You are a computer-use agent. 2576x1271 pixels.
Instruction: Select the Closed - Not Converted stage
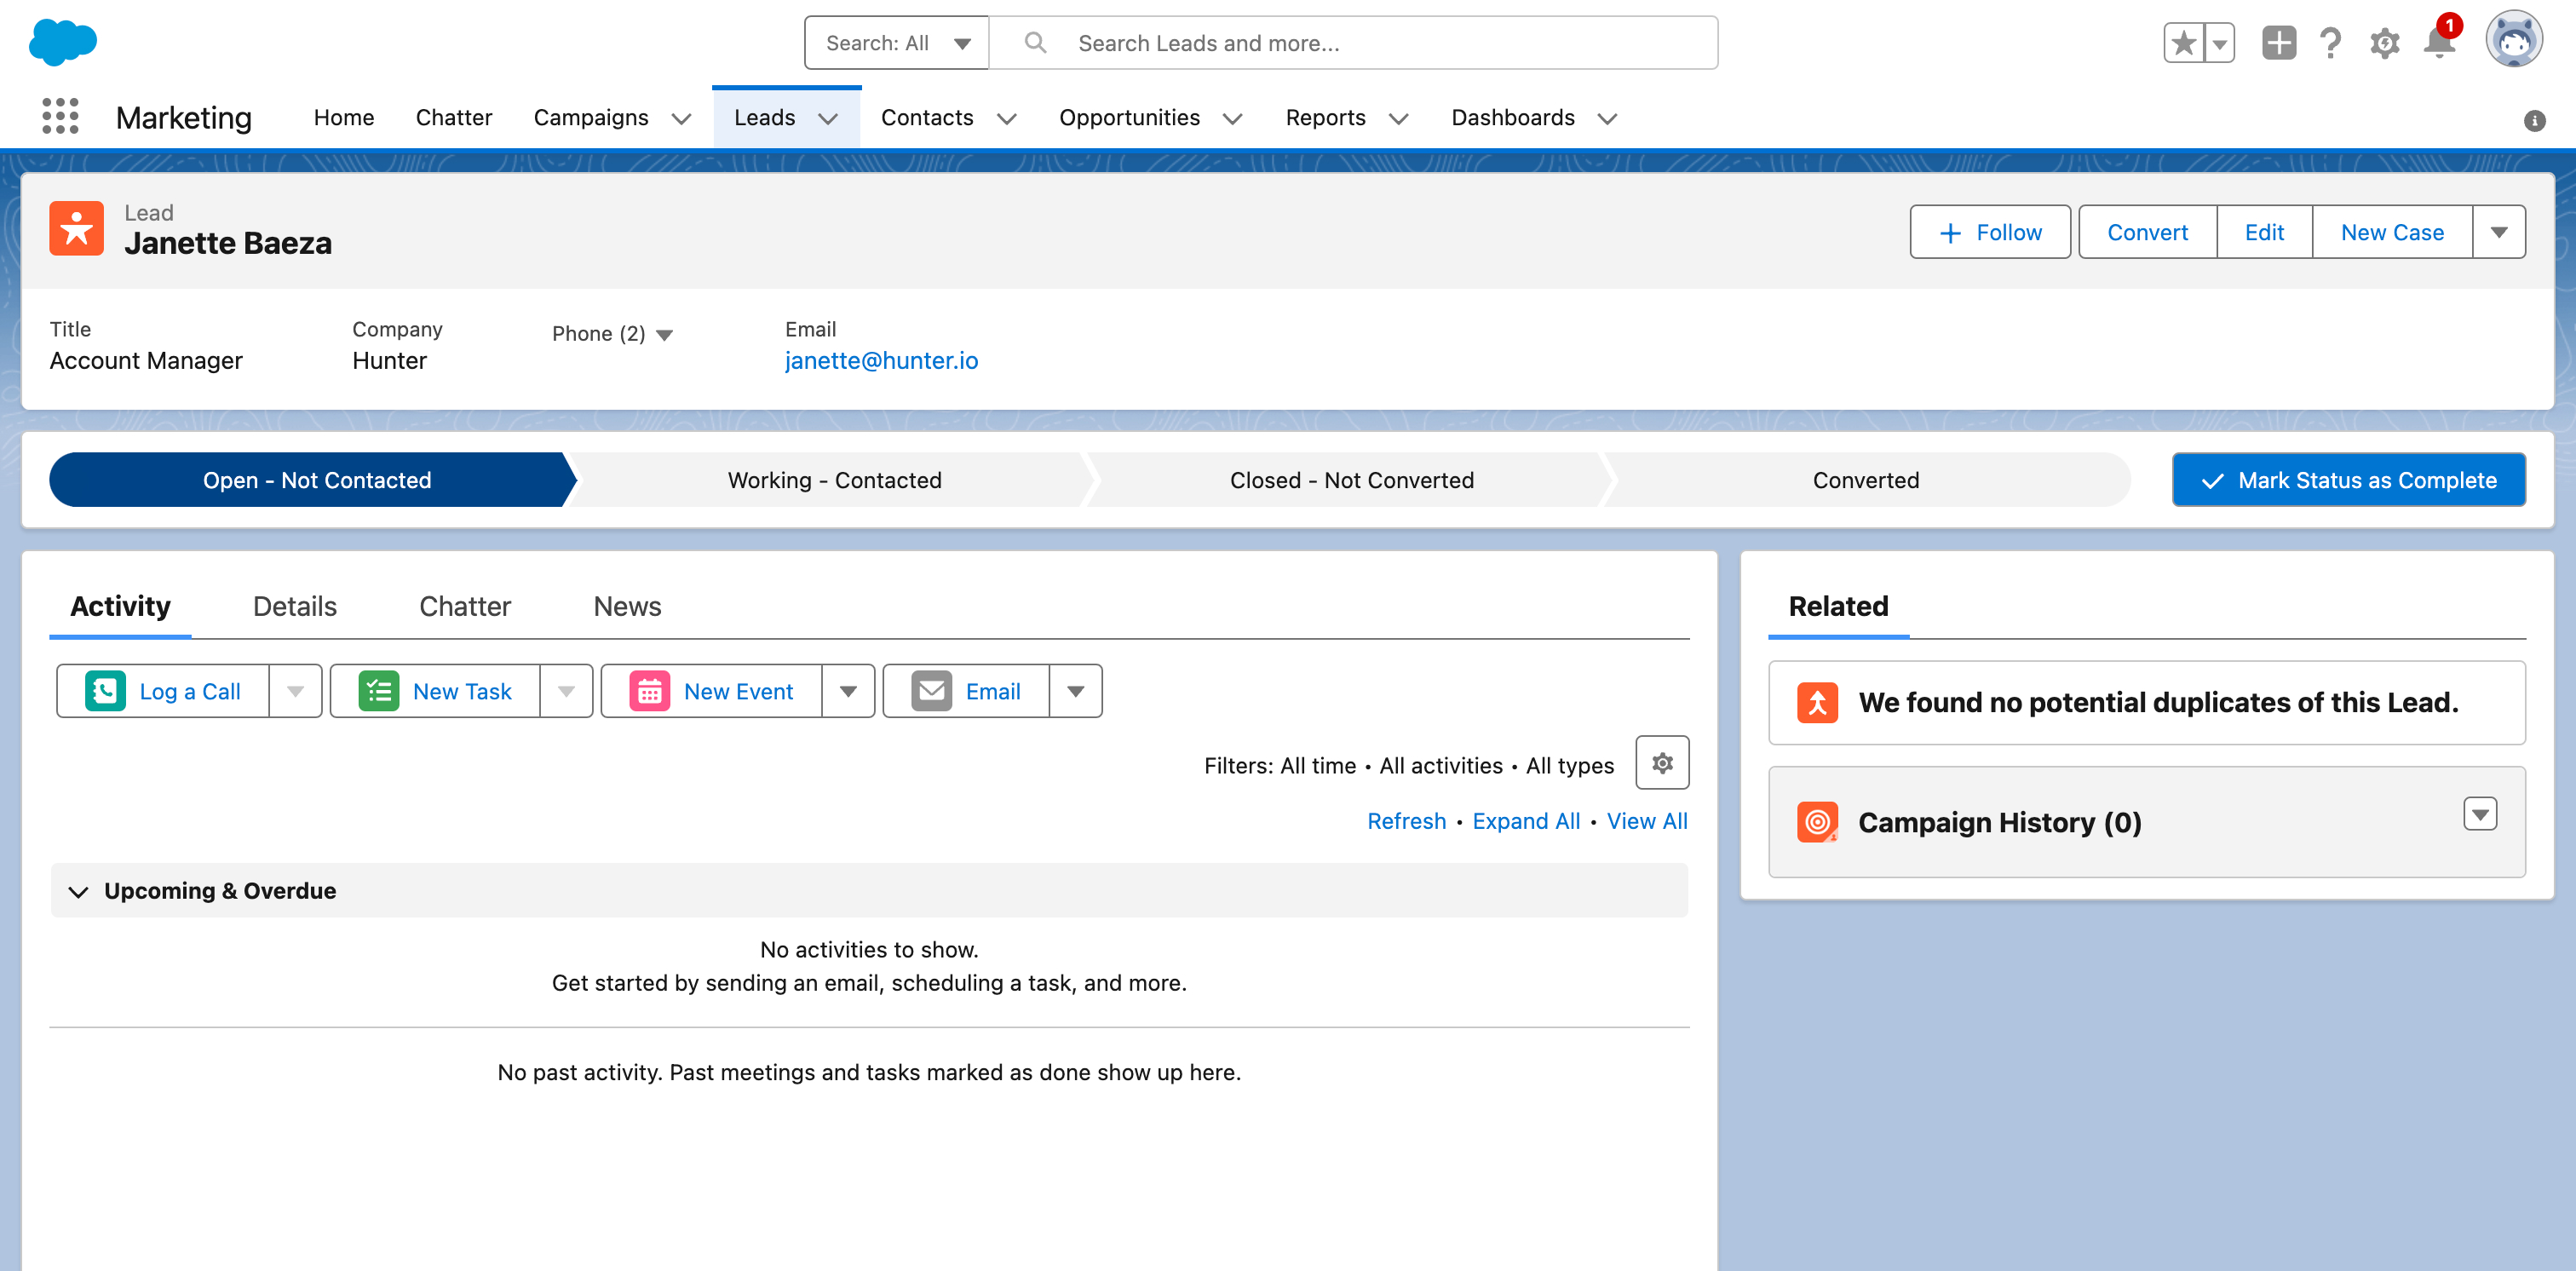tap(1351, 480)
